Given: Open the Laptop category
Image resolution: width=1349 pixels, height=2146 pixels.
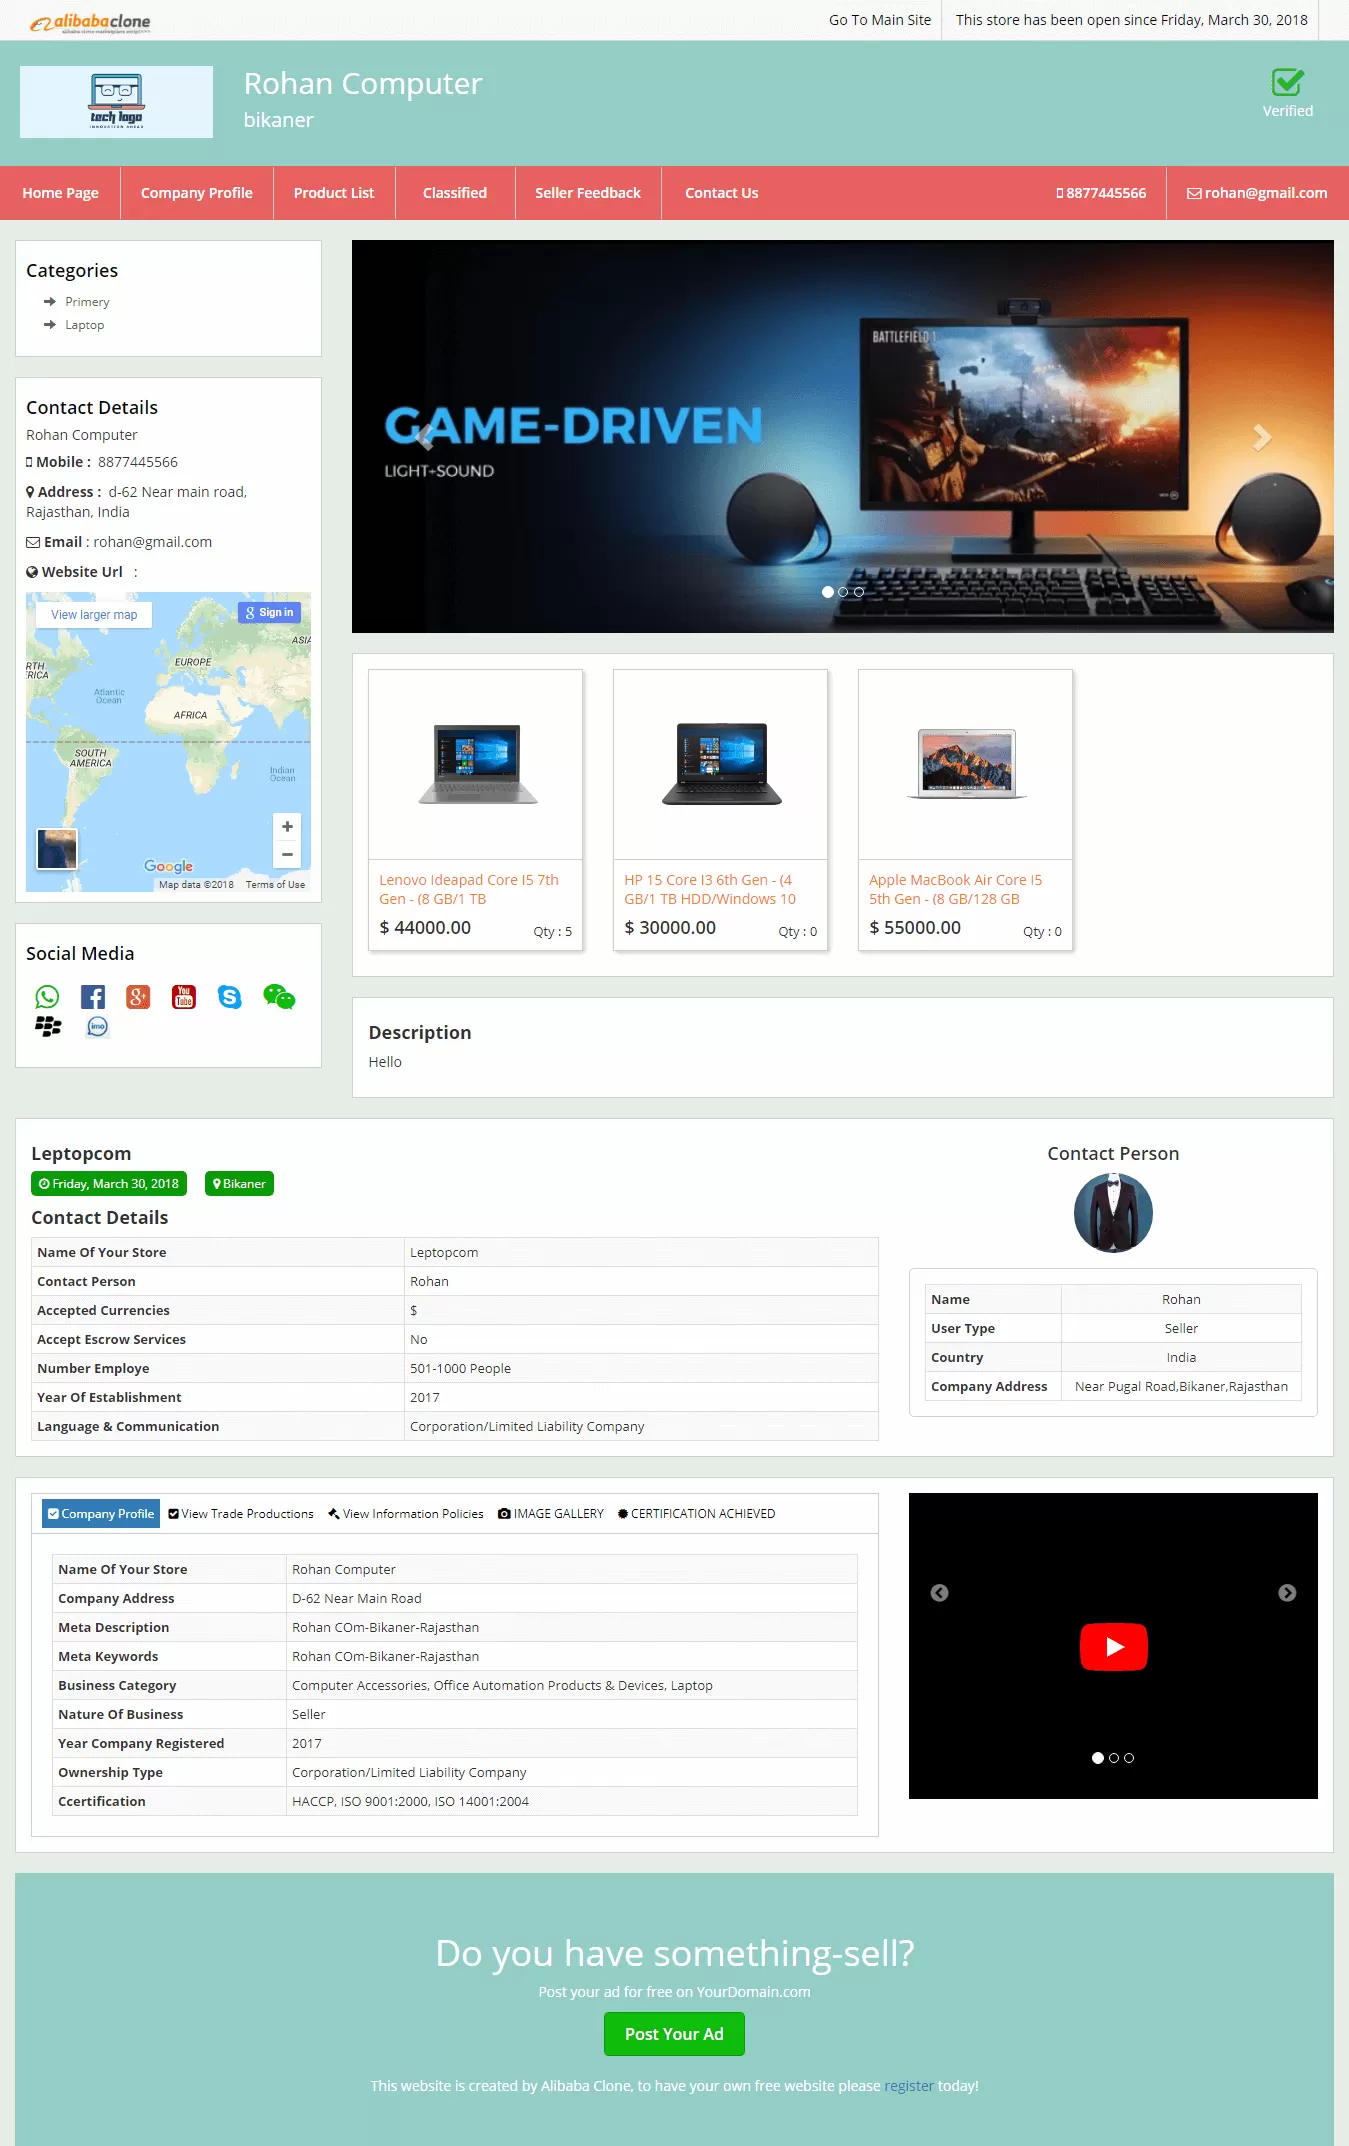Looking at the screenshot, I should click(x=84, y=325).
